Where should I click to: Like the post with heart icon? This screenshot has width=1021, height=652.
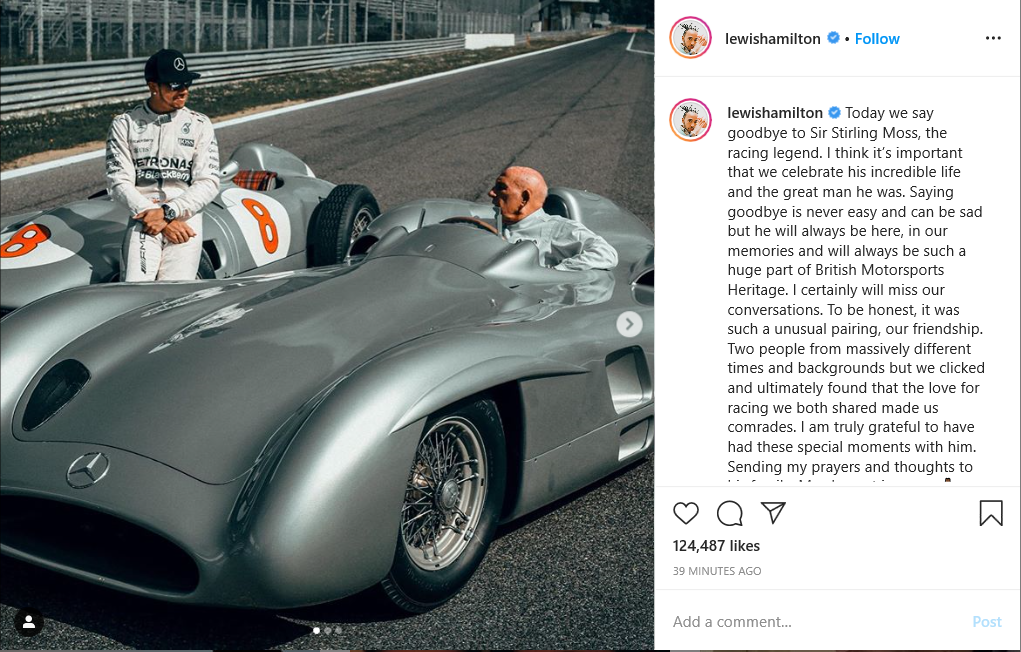click(x=686, y=513)
